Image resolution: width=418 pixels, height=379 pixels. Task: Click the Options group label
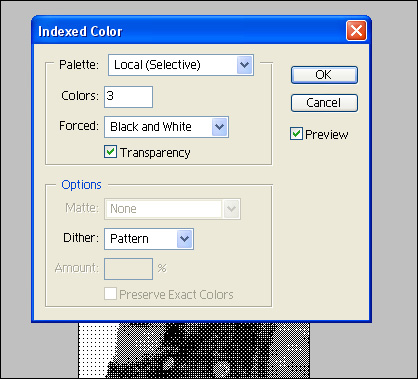pos(81,185)
